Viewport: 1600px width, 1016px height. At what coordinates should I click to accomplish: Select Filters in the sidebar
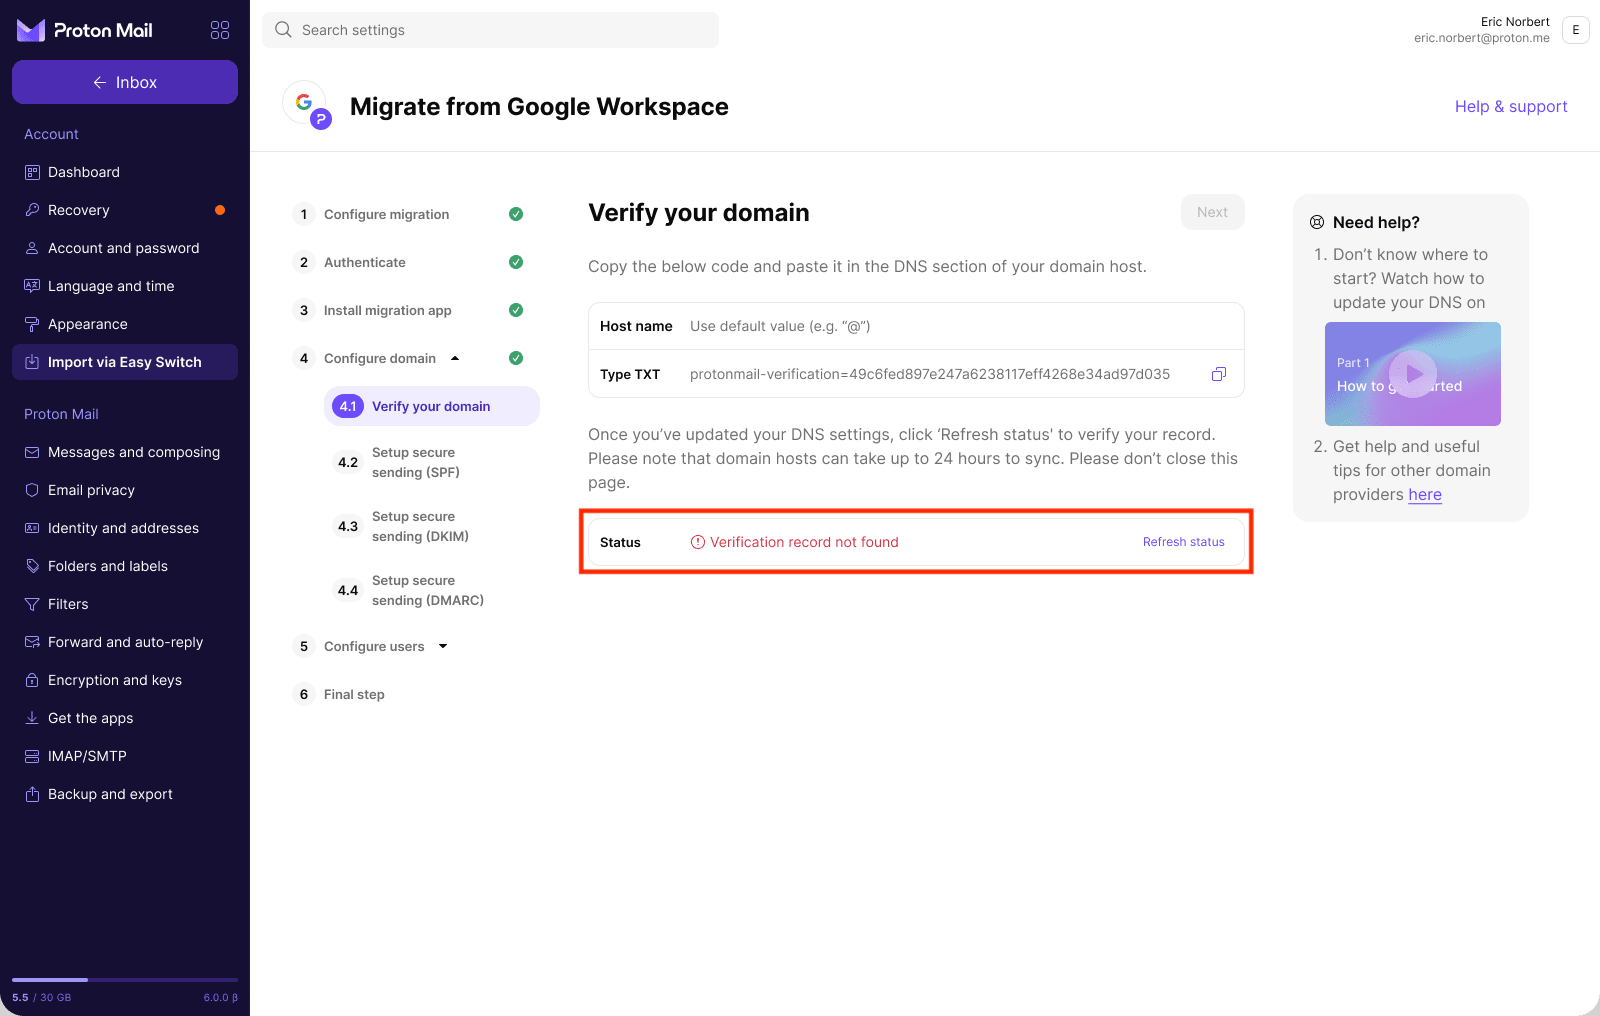coord(125,604)
